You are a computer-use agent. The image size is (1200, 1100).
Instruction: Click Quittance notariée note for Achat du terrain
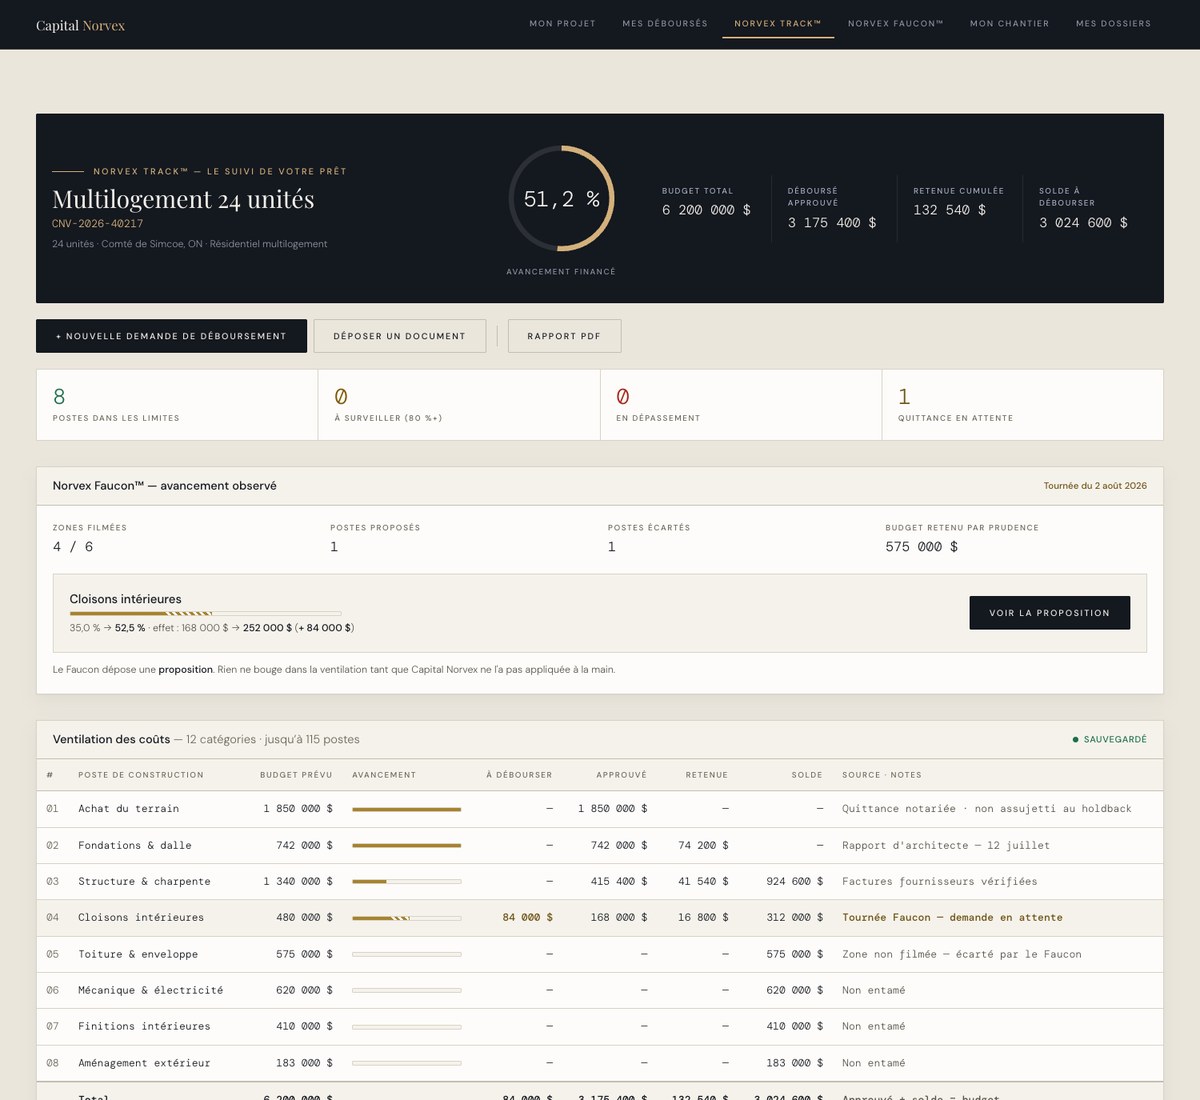[x=987, y=809]
